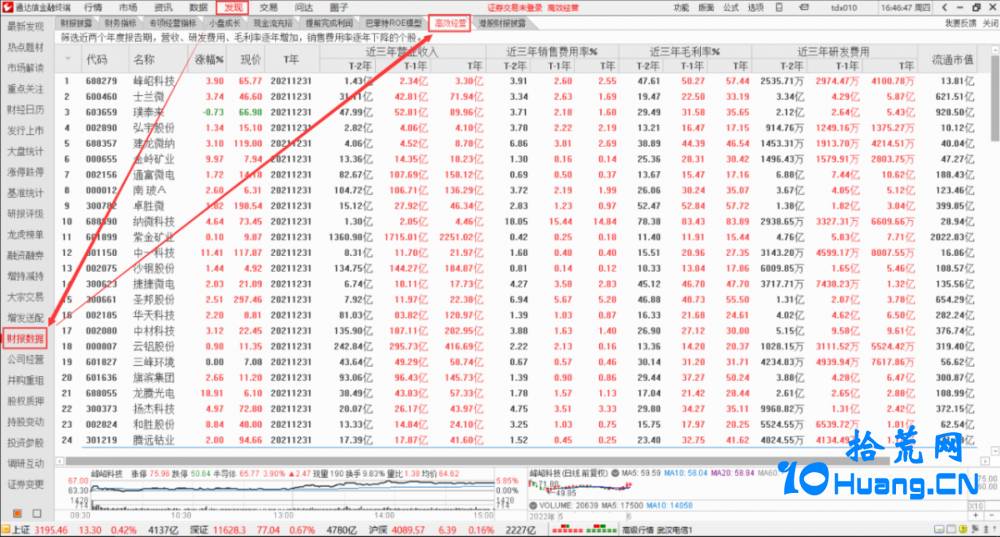This screenshot has width=1000, height=537.
Task: Open the 交易 menu
Action: click(268, 8)
